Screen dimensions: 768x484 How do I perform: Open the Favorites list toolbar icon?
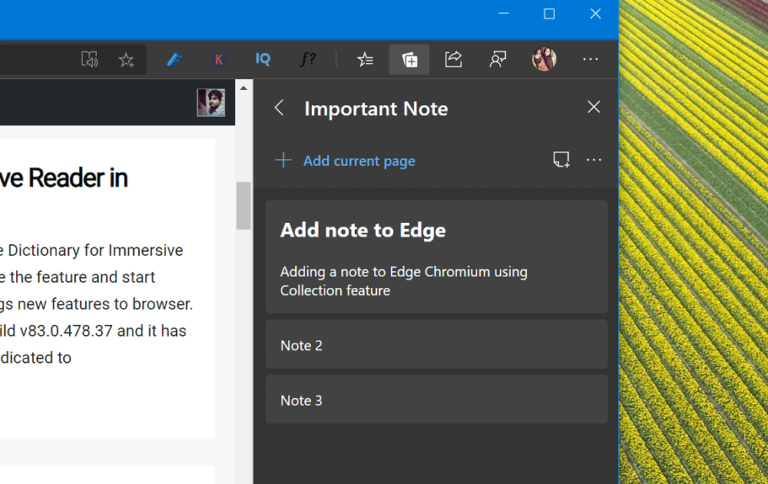click(365, 59)
